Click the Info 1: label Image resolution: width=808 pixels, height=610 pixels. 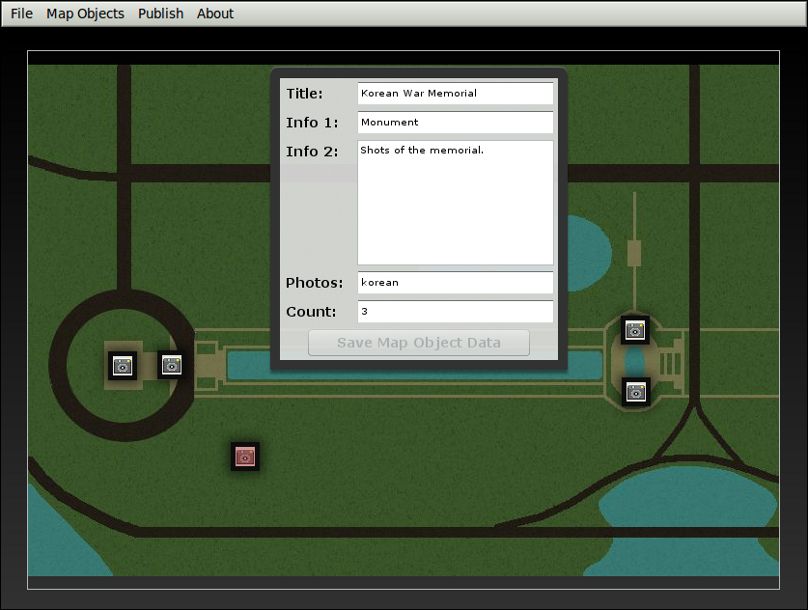[x=312, y=123]
